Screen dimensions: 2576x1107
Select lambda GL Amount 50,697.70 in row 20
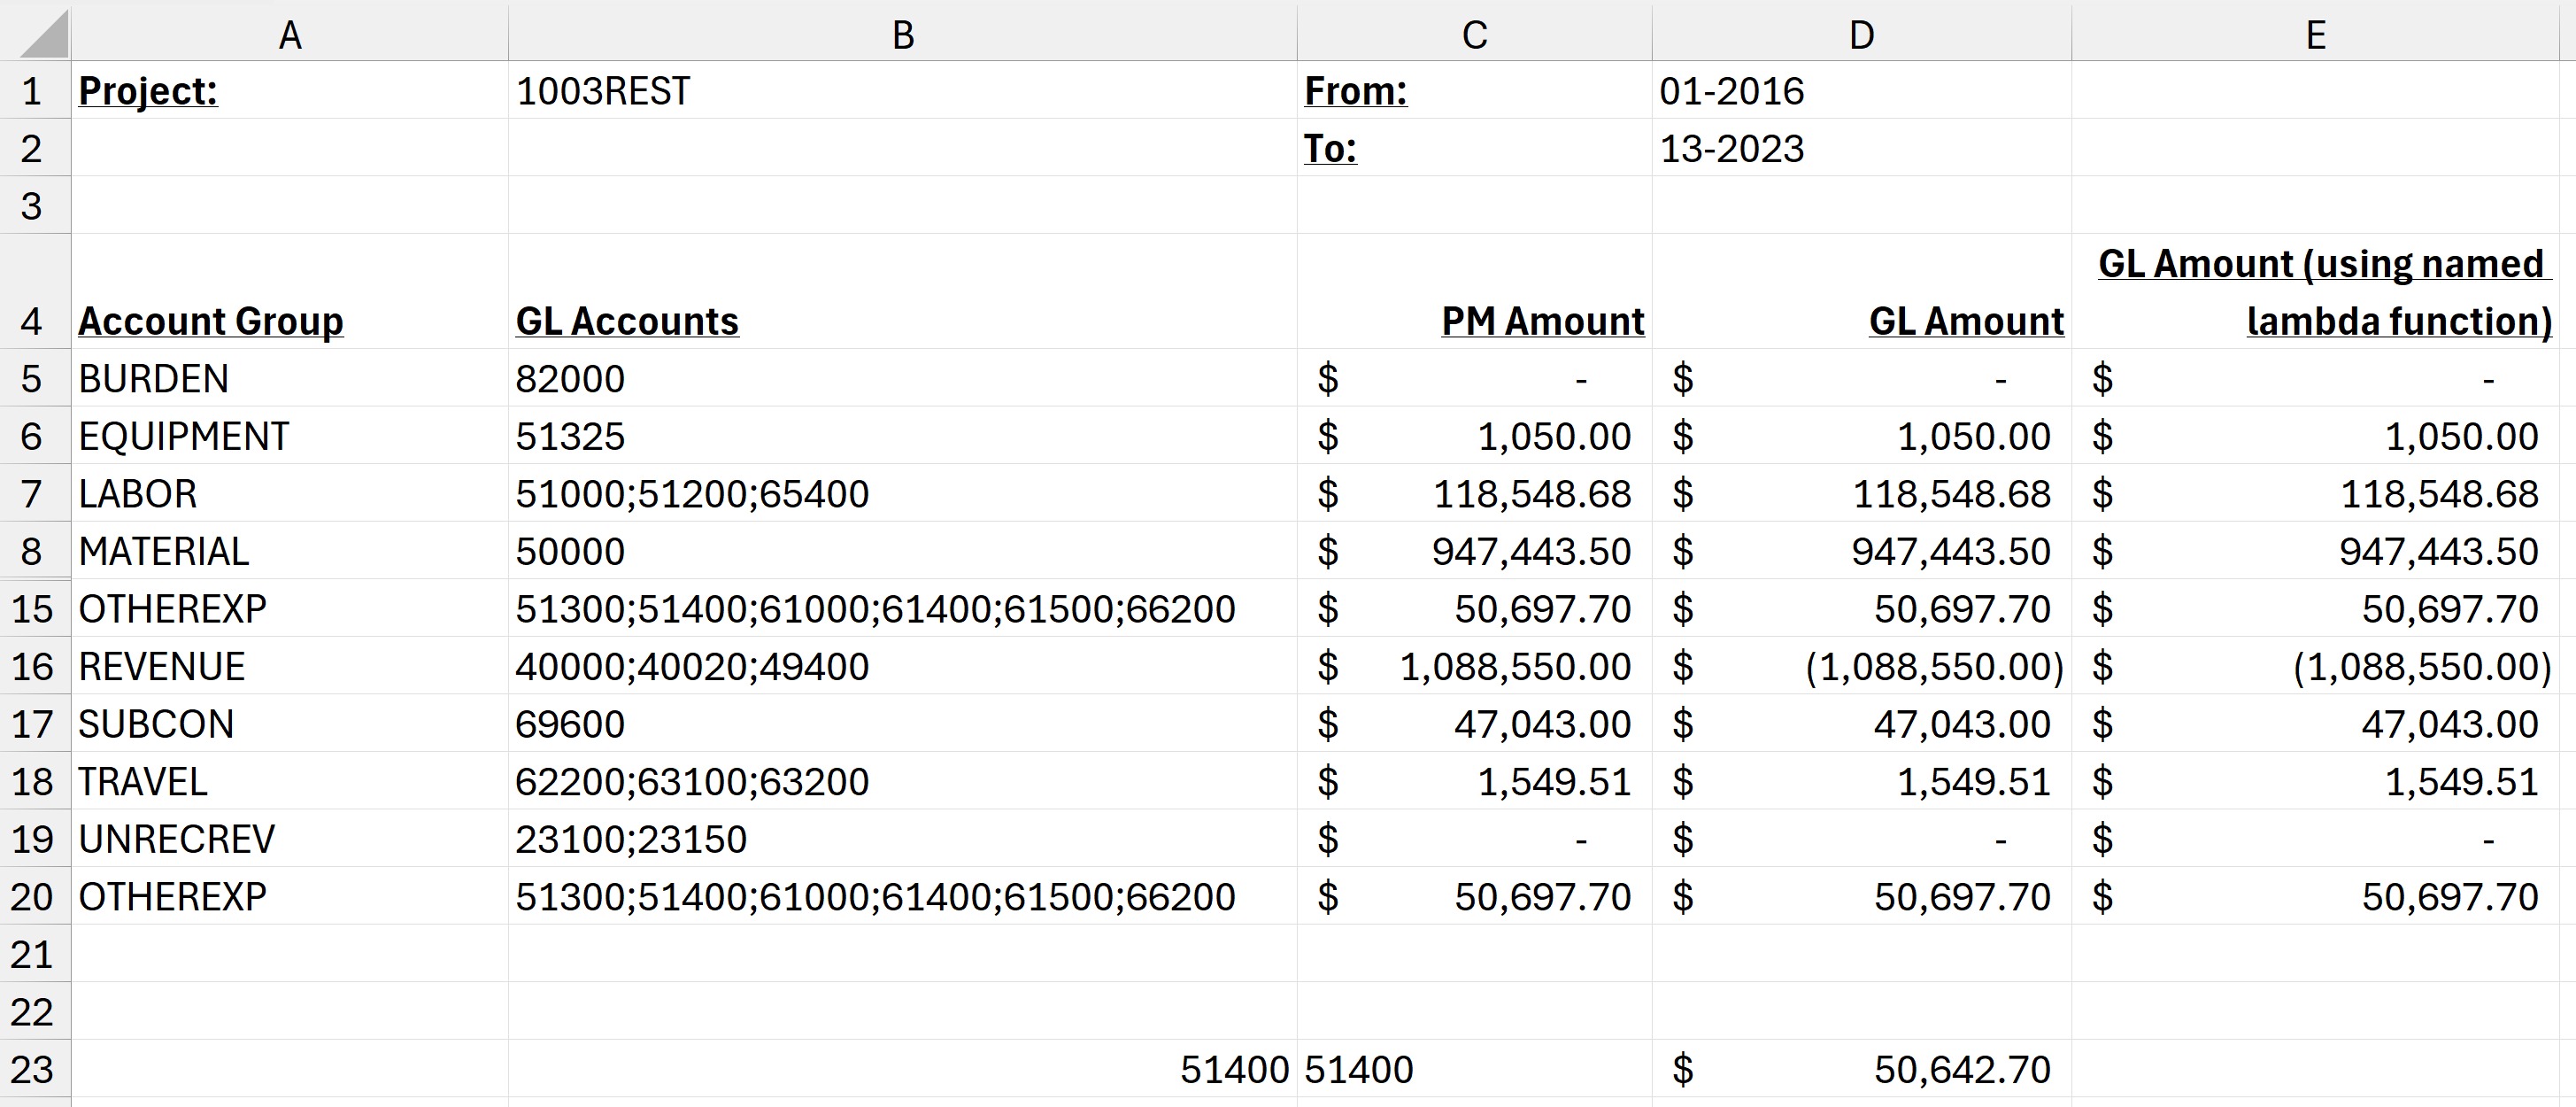(2316, 896)
